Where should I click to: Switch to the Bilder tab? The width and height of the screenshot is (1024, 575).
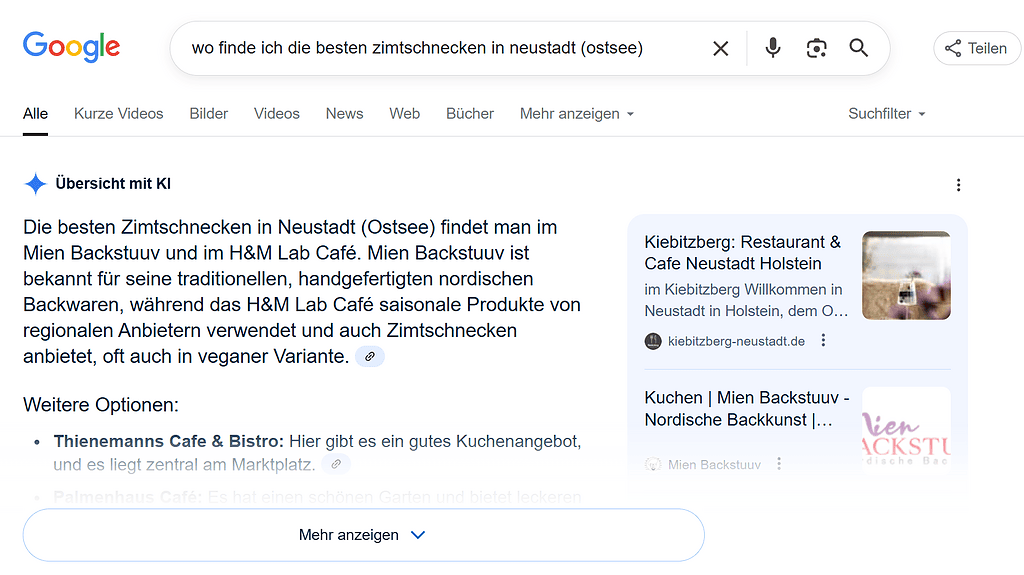point(208,114)
